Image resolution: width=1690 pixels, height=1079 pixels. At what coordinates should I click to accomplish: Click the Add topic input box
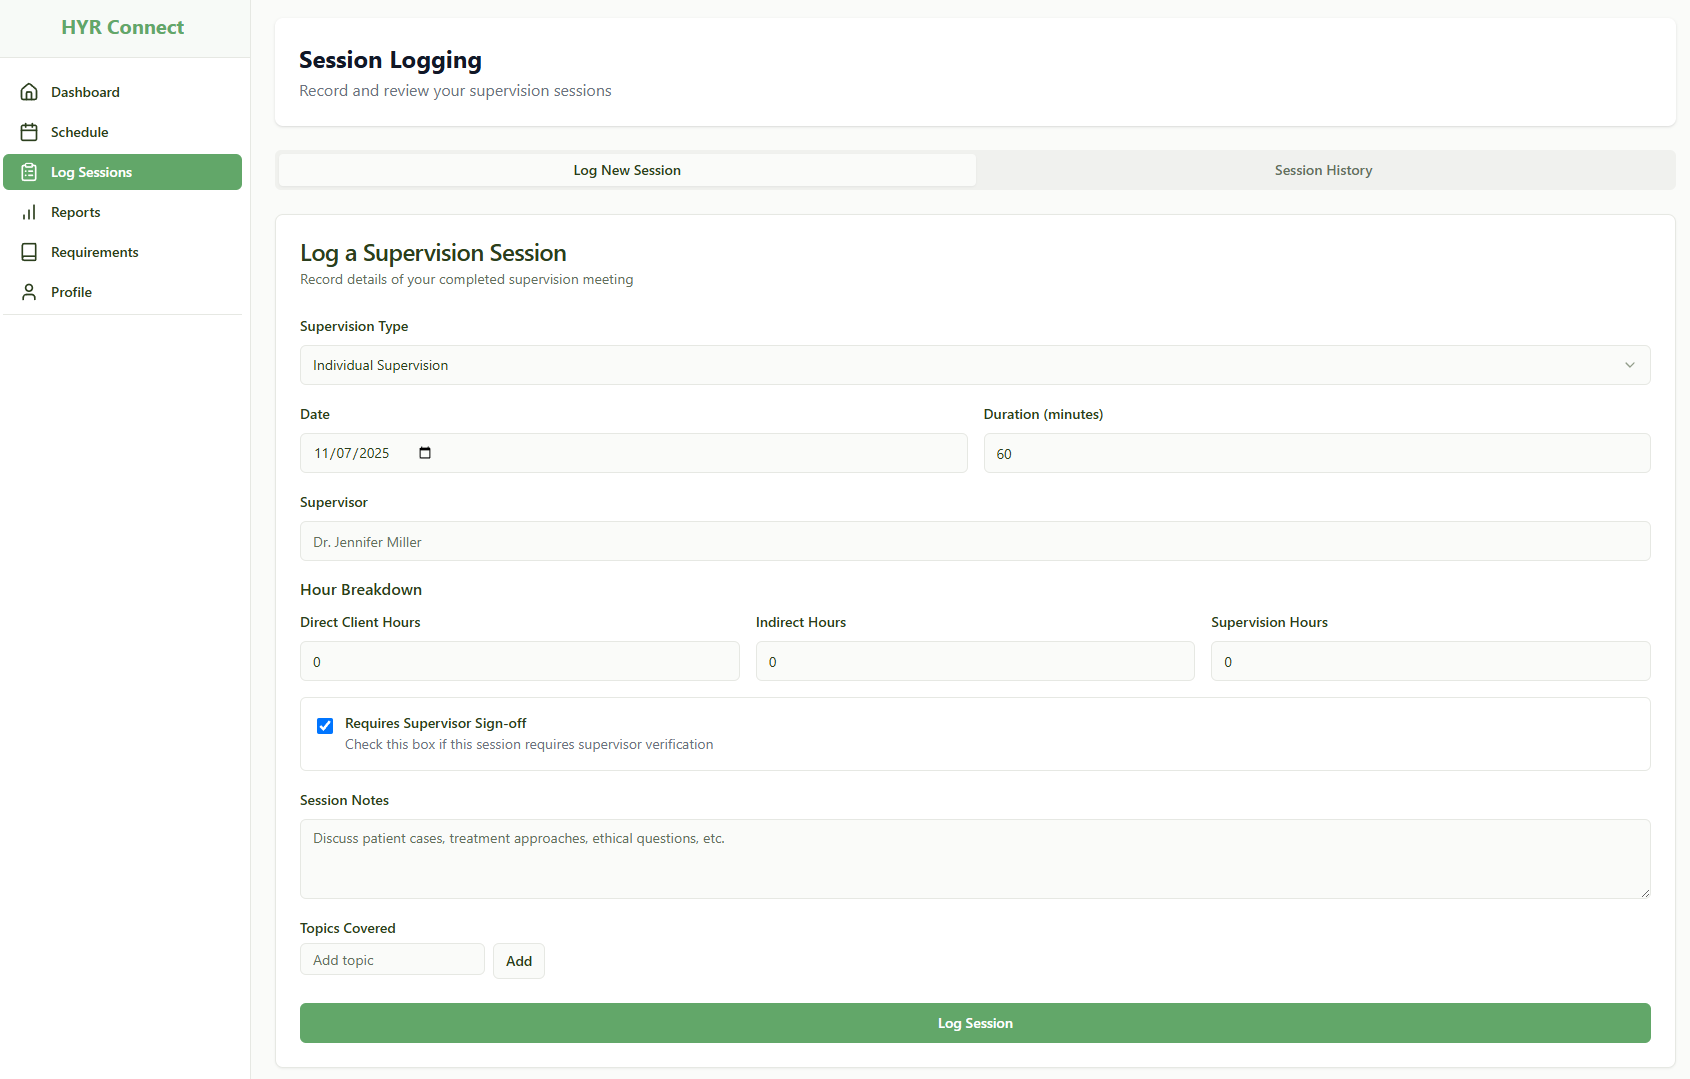click(391, 958)
